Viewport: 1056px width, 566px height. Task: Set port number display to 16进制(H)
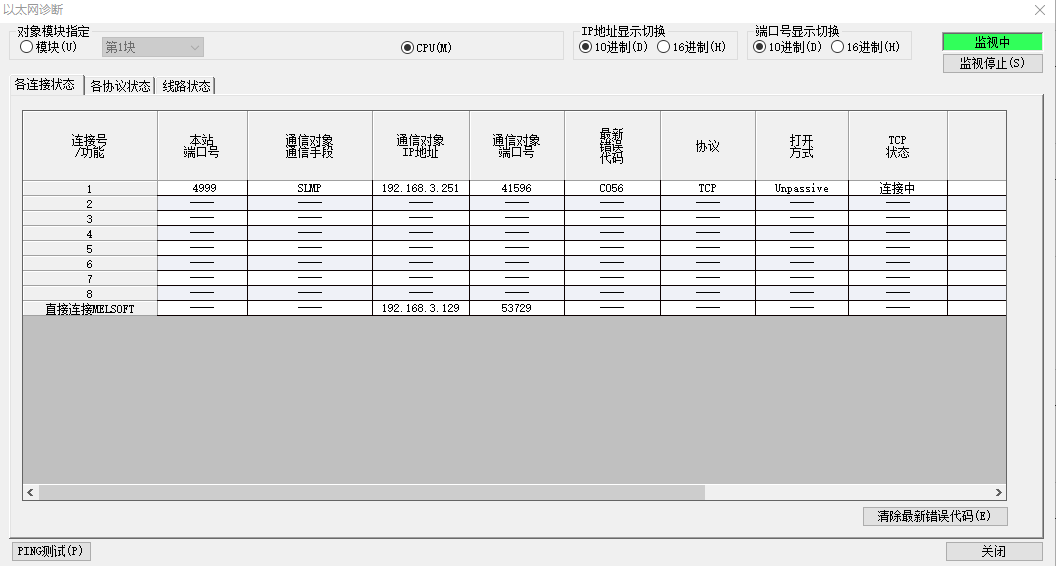tap(838, 47)
